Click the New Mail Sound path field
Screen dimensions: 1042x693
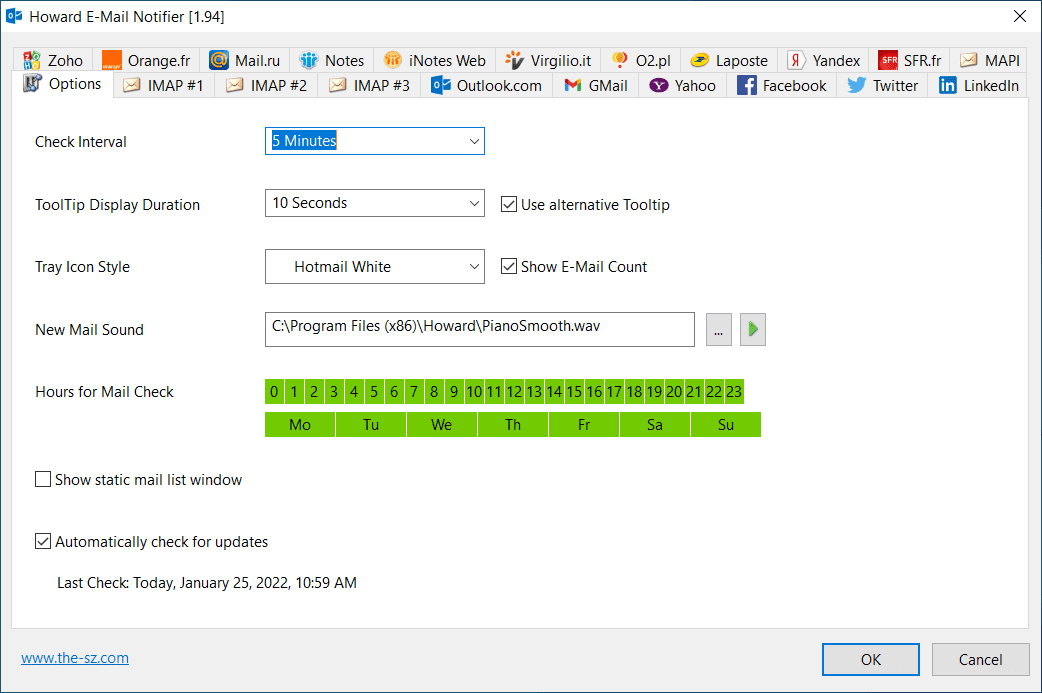coord(480,329)
